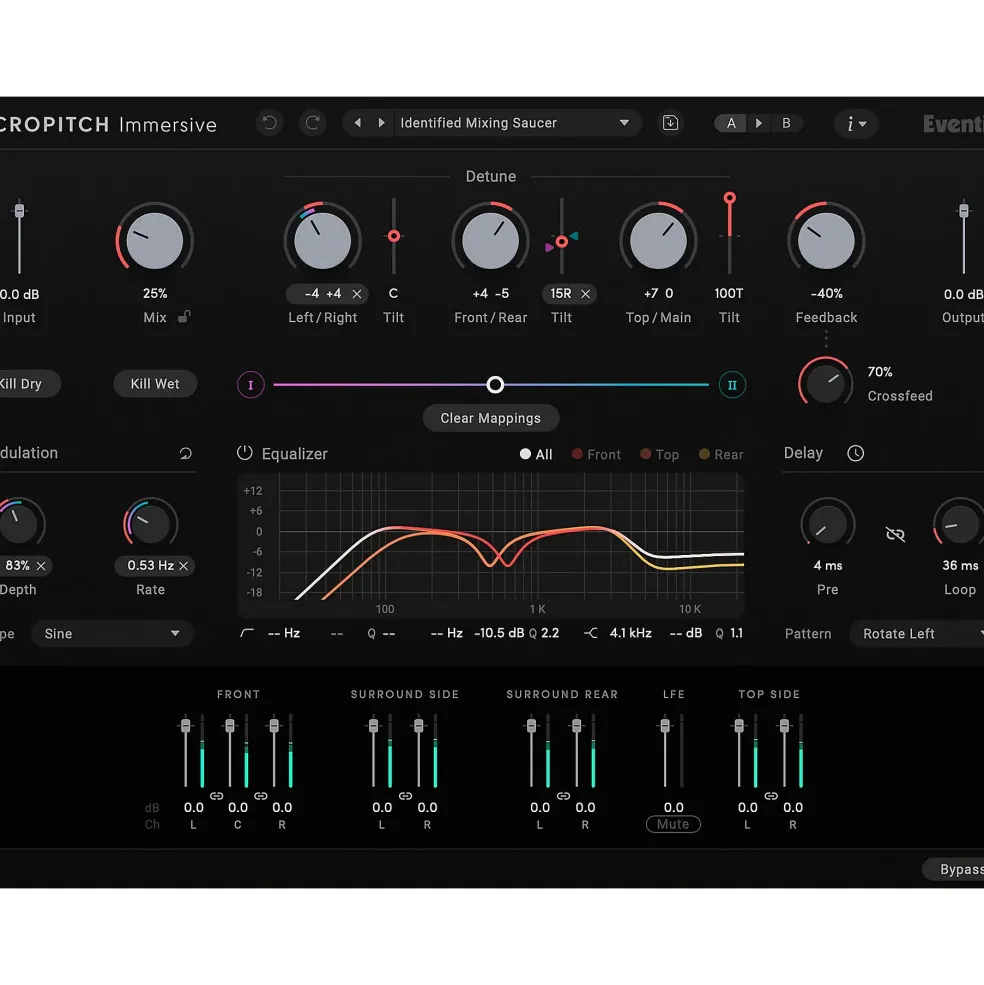Click the Left/Right detune knob

tap(322, 241)
